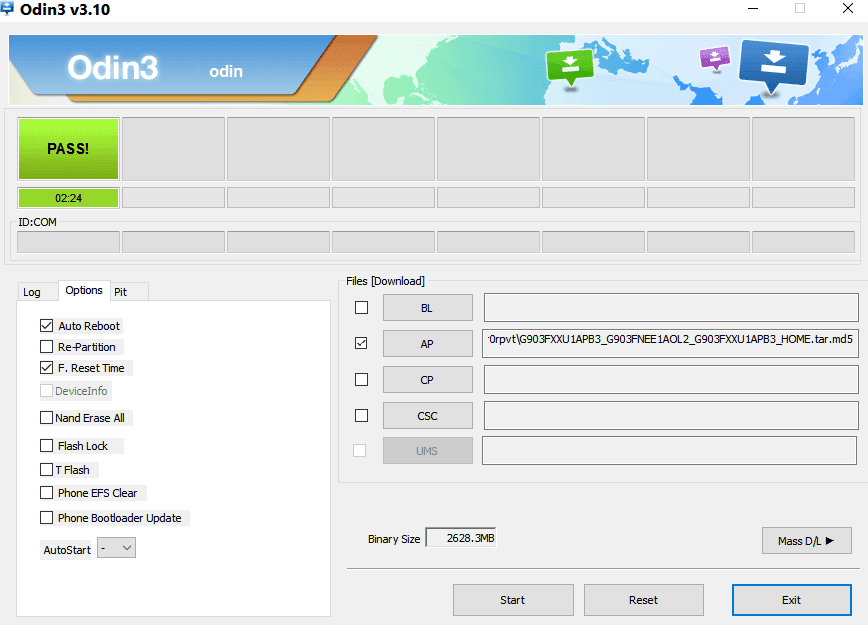868x625 pixels.
Task: Tick the CP file checkbox
Action: pos(361,379)
